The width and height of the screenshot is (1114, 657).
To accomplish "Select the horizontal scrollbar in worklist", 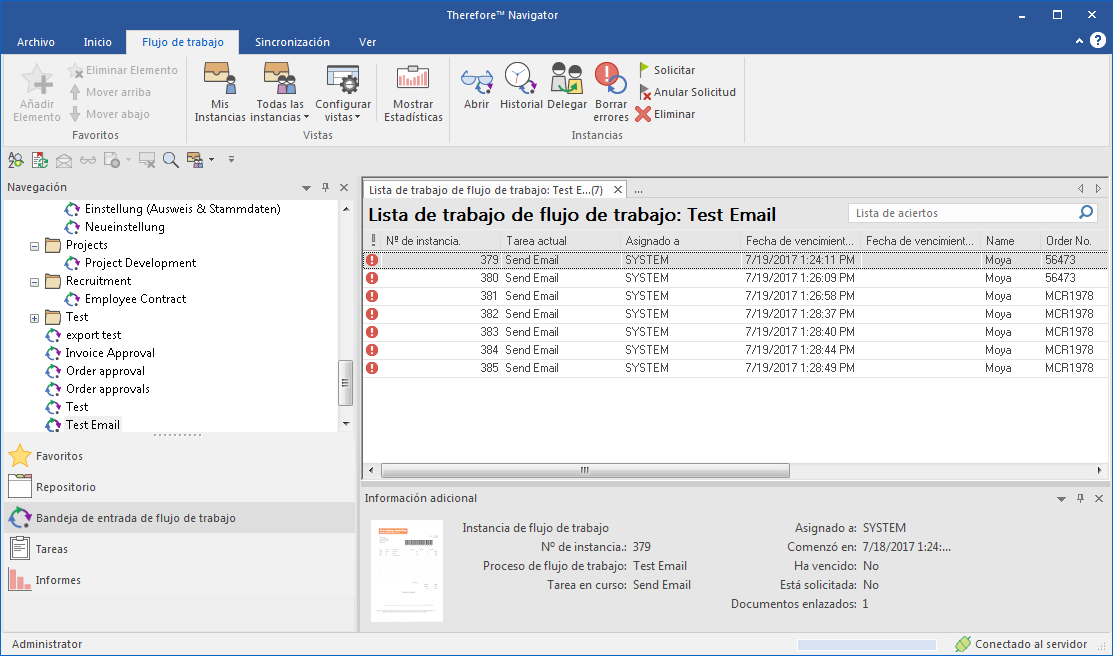I will tap(585, 470).
